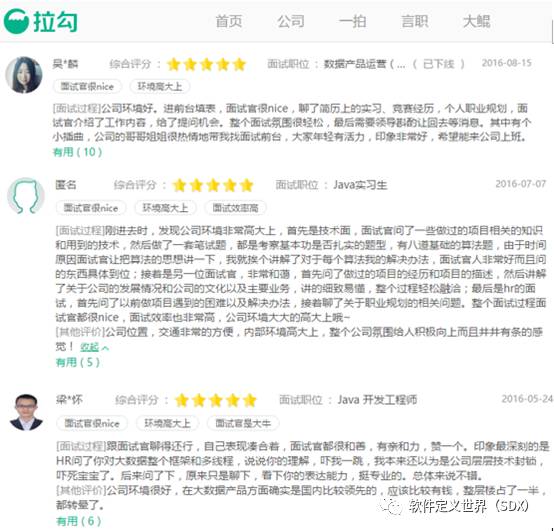Click the Lagou green logo icon
Viewport: 554px width, 531px height.
click(16, 21)
